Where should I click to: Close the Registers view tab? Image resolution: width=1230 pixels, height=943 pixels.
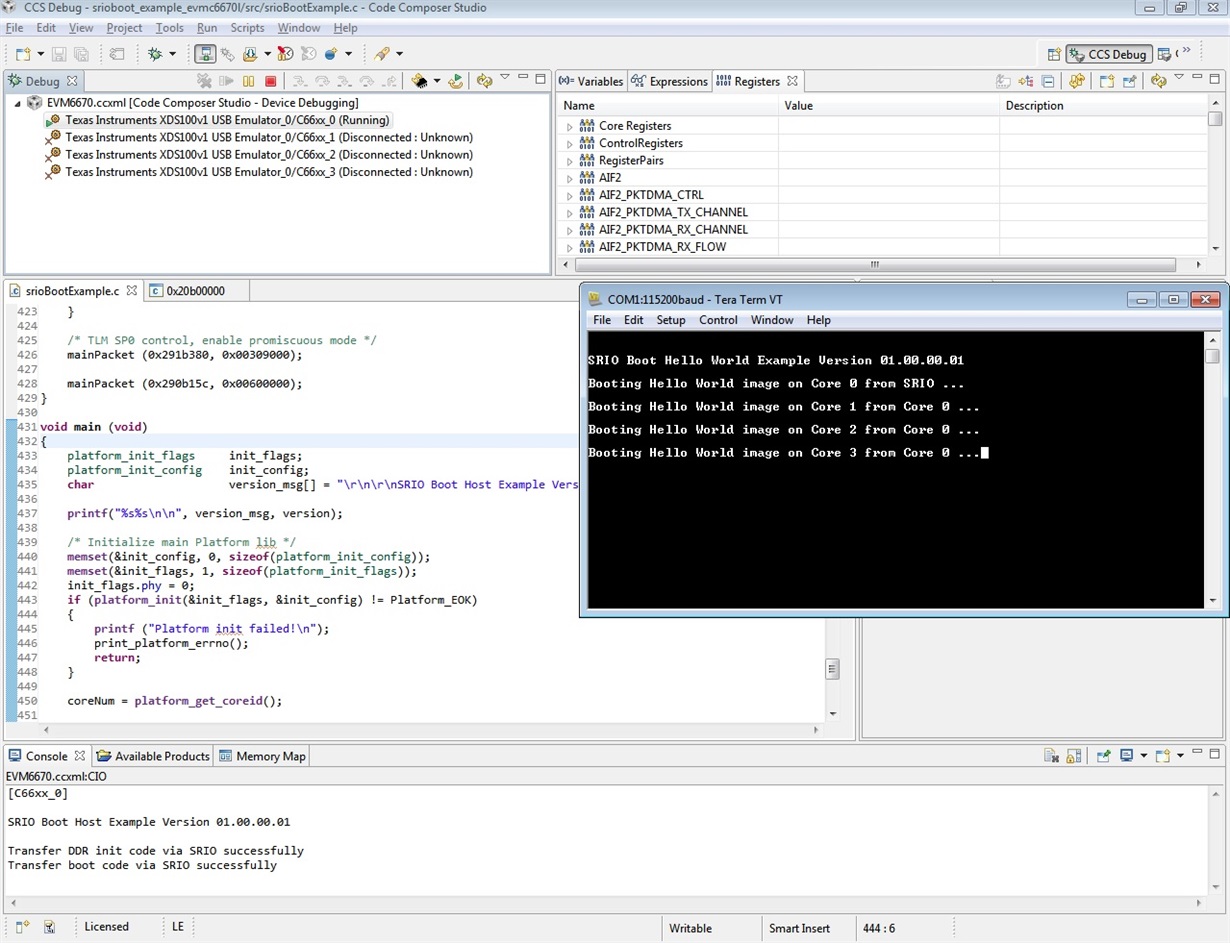pyautogui.click(x=792, y=81)
